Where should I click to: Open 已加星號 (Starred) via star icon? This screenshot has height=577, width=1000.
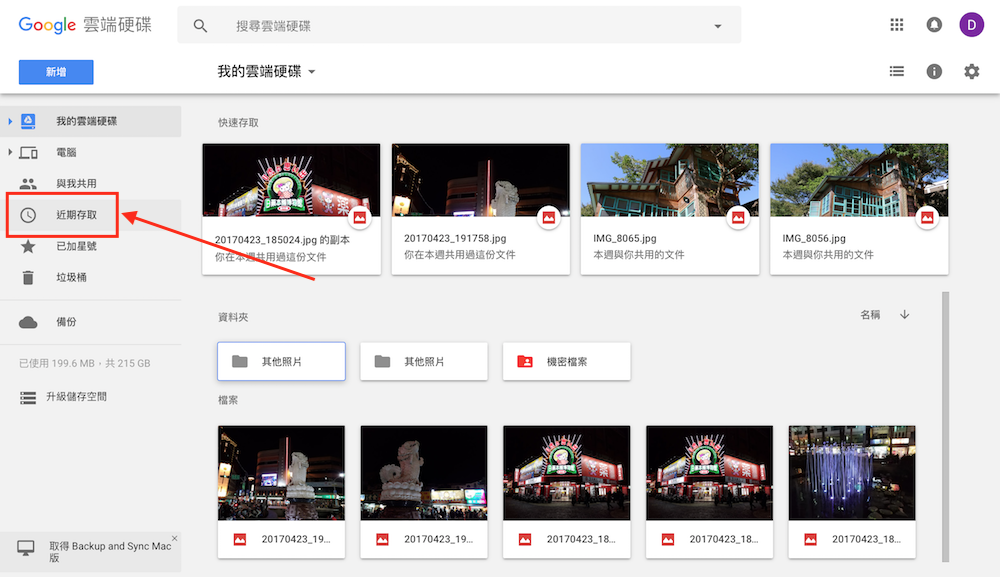(x=27, y=246)
